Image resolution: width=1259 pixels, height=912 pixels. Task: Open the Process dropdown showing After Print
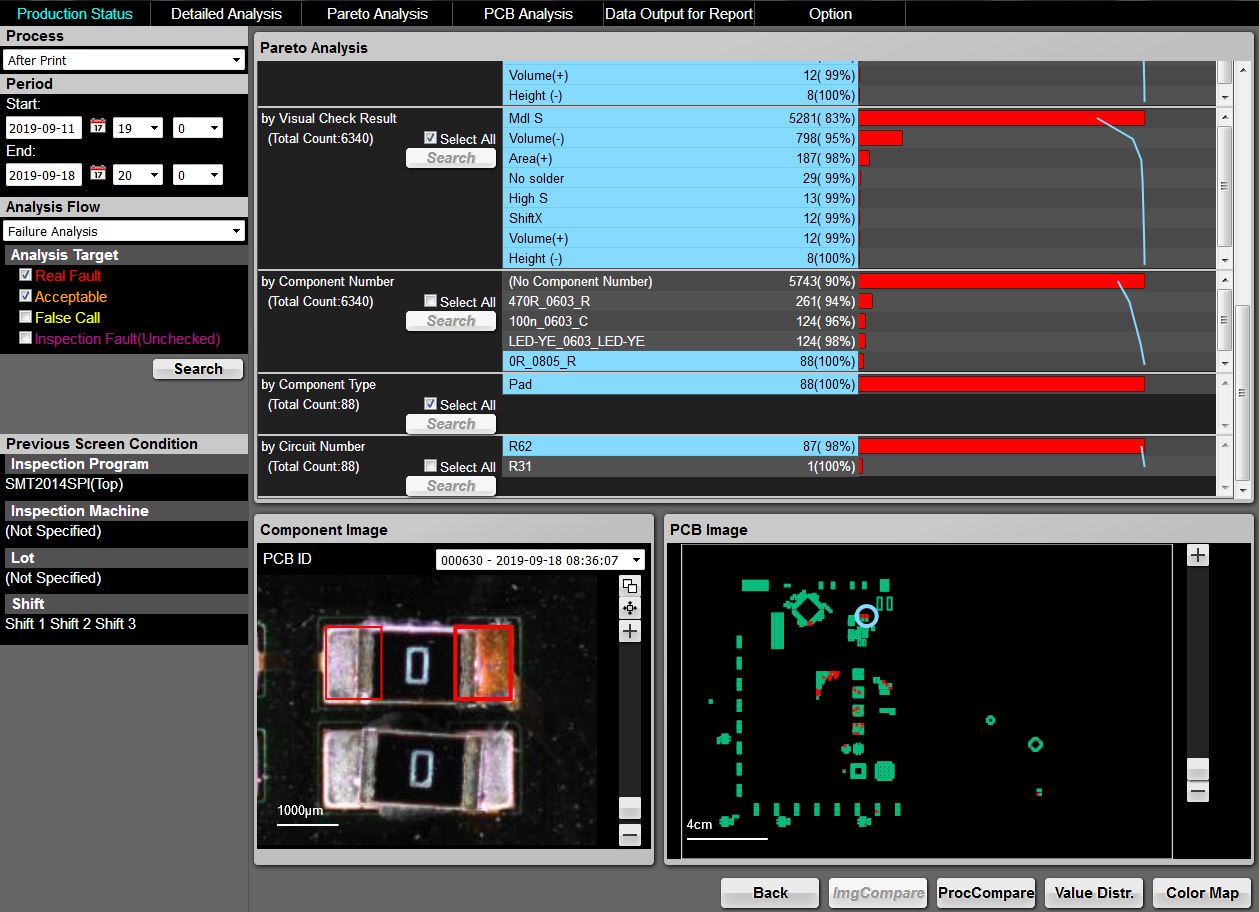pos(124,60)
